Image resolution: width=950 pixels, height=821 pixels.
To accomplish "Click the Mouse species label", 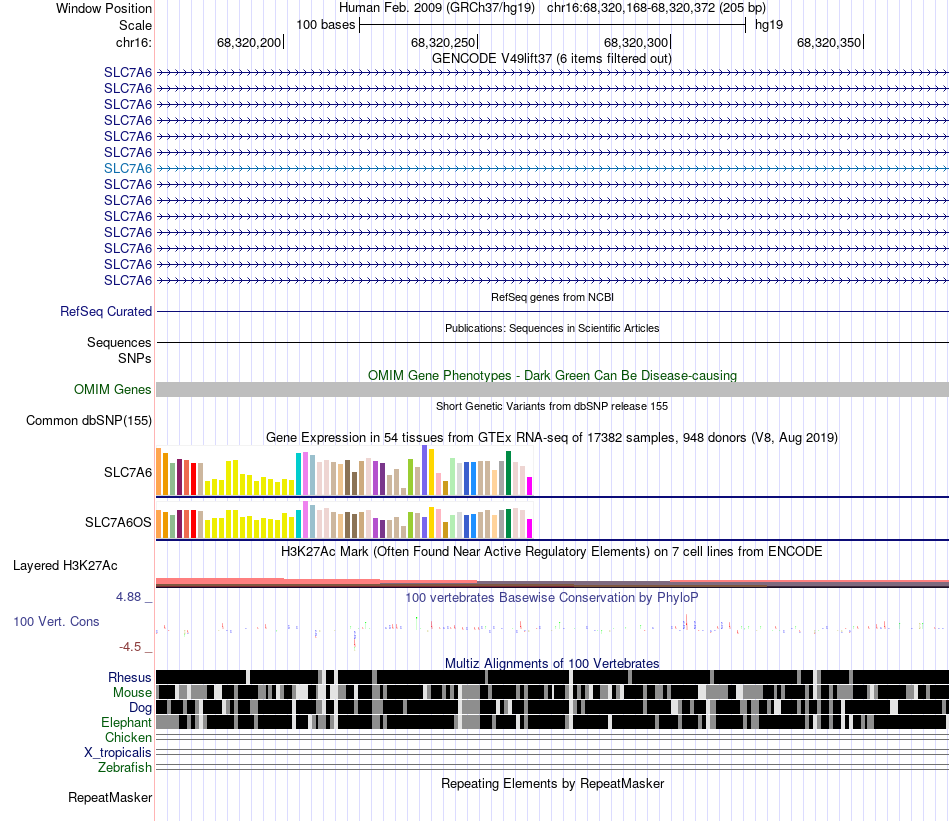I will coord(132,693).
